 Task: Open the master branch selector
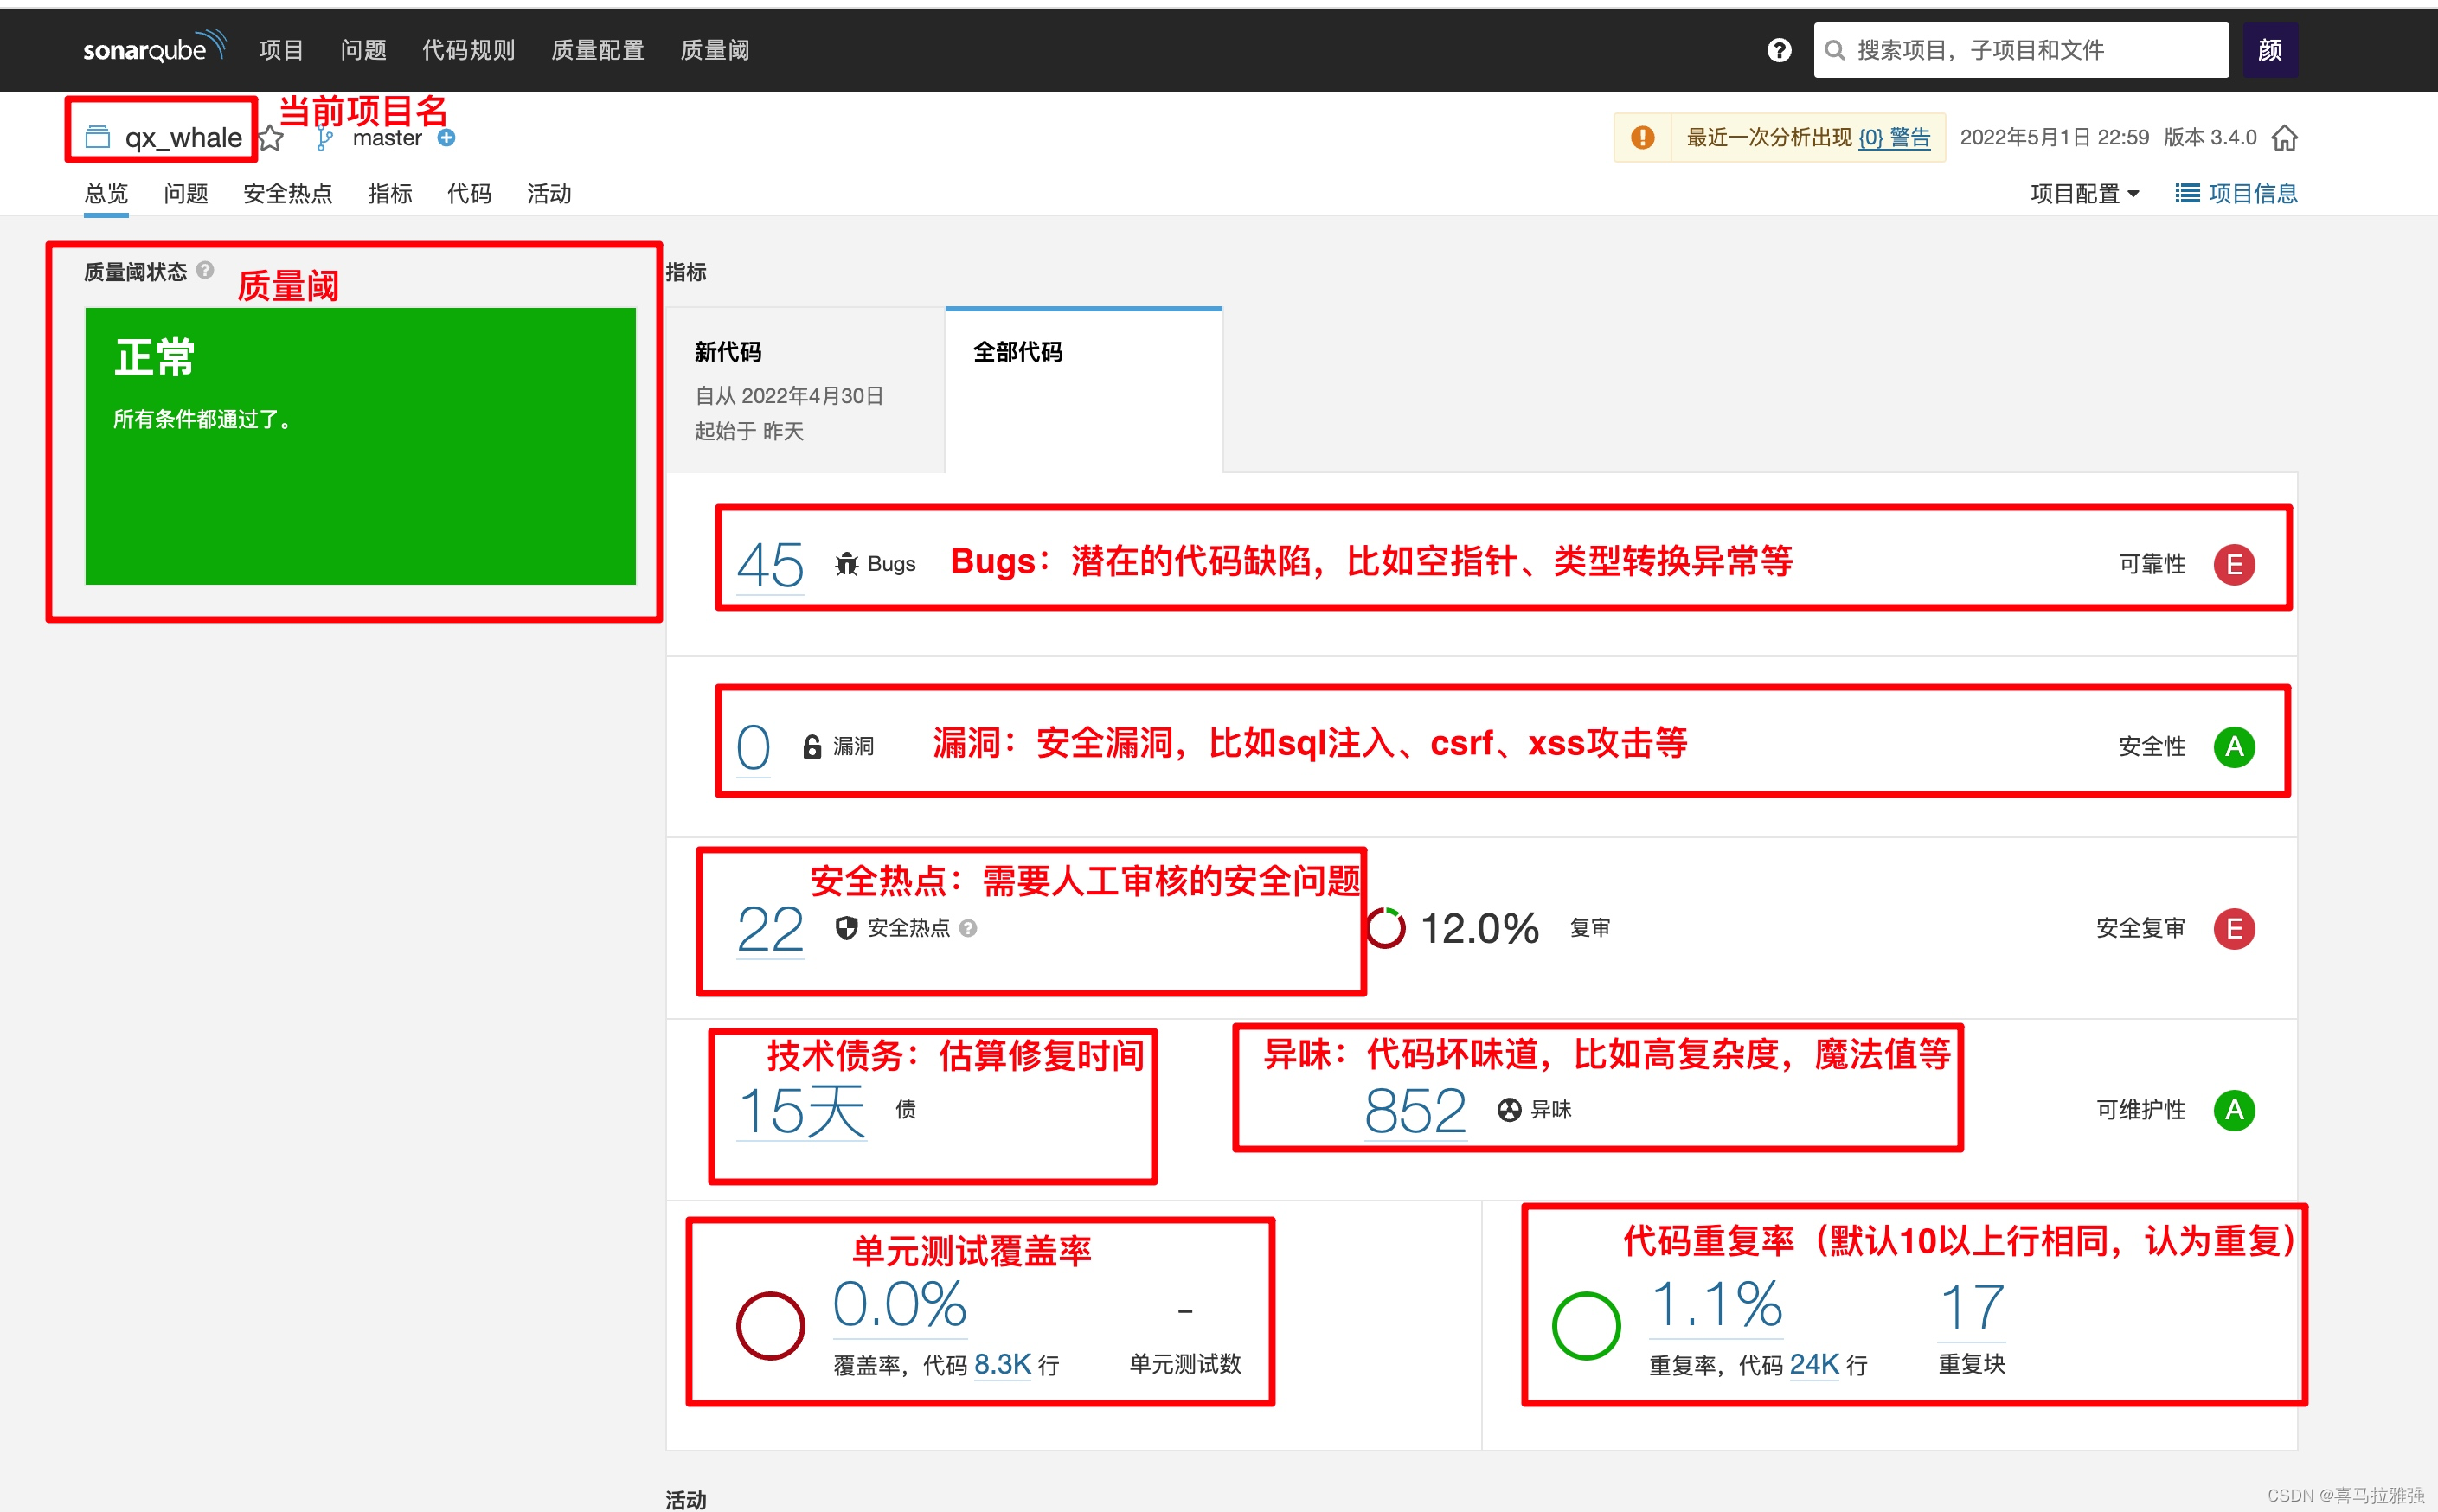click(387, 138)
